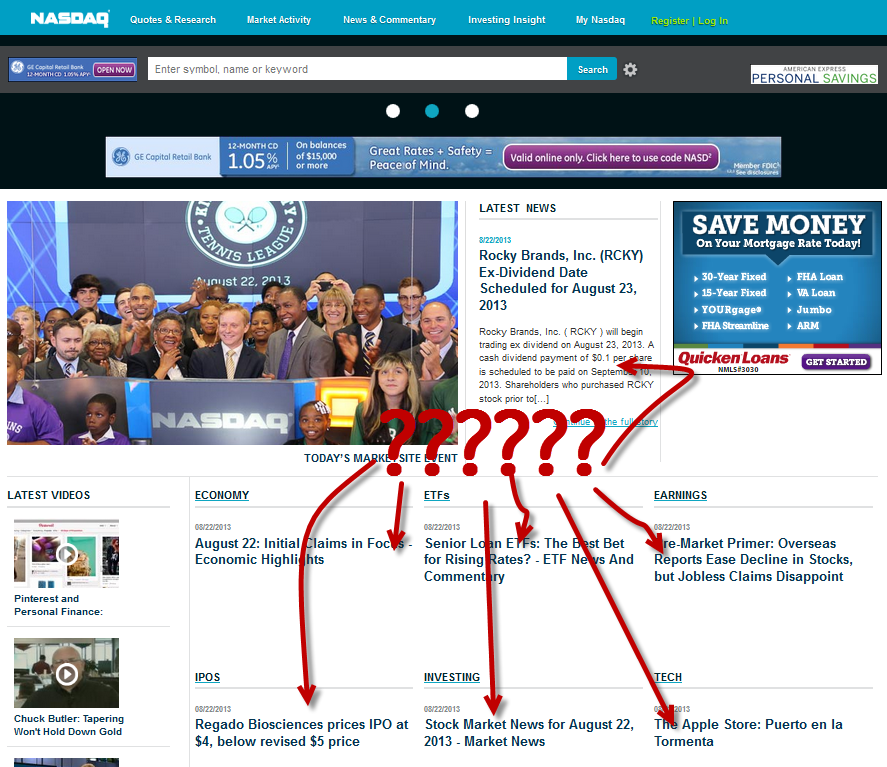Click the GE logo in the banner ad
The image size is (887, 767).
coord(120,157)
